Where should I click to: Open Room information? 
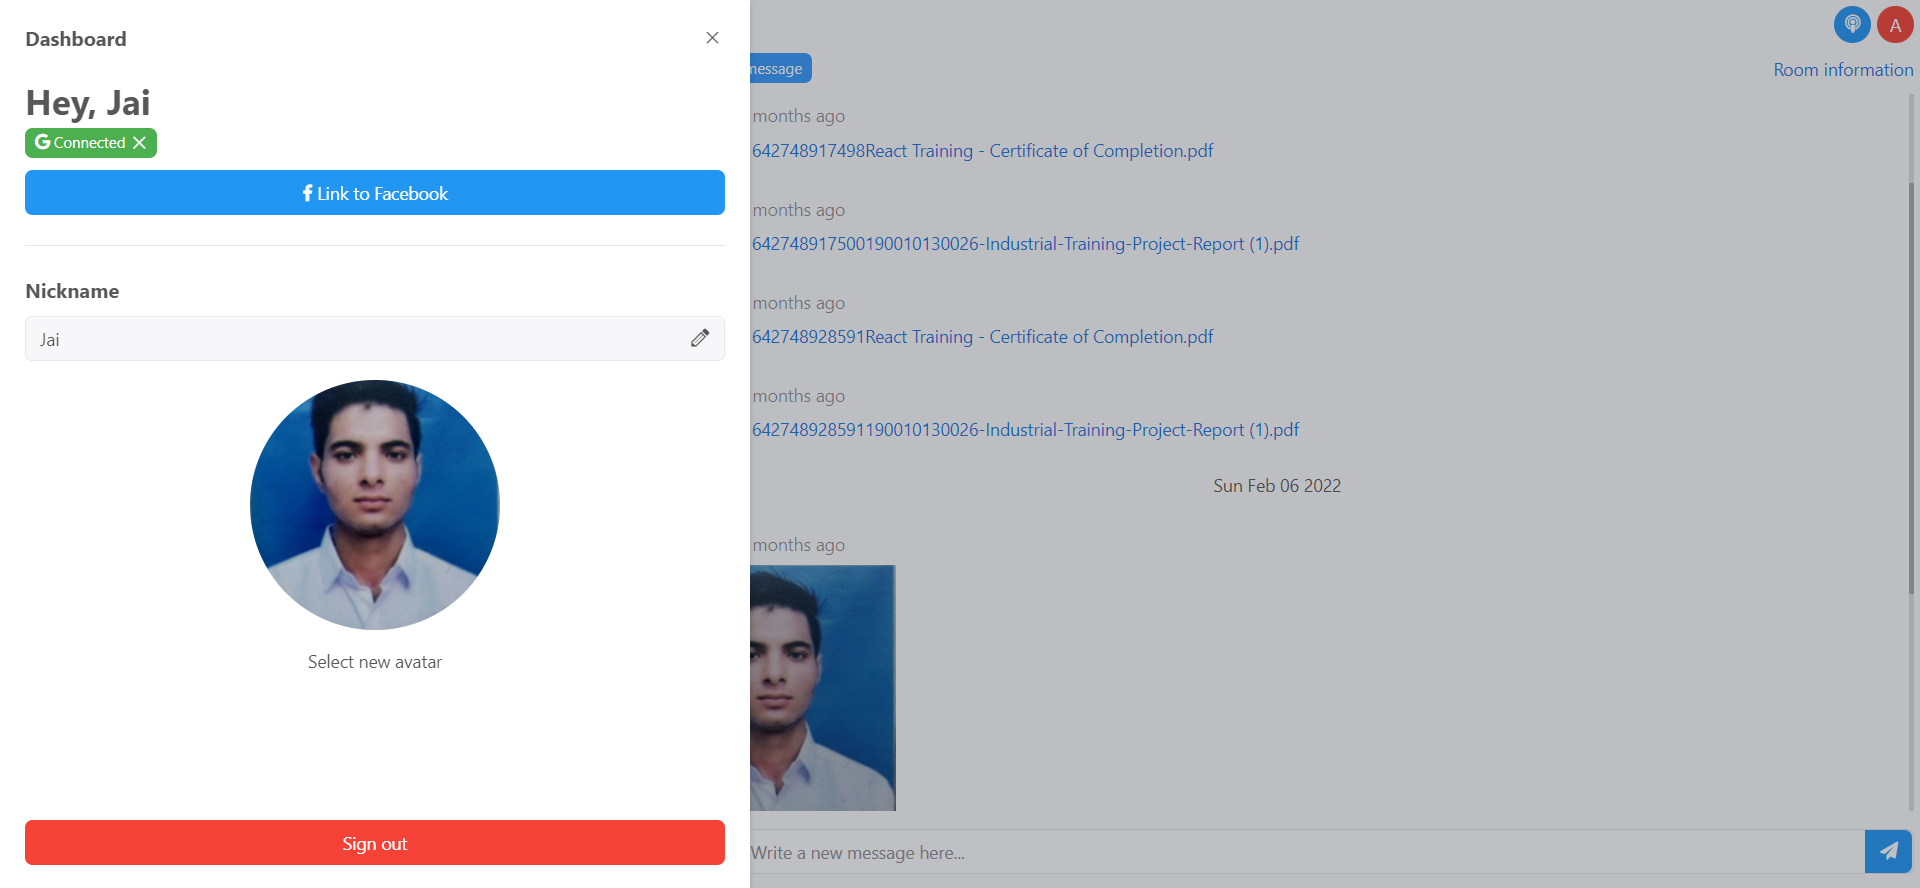click(x=1842, y=70)
